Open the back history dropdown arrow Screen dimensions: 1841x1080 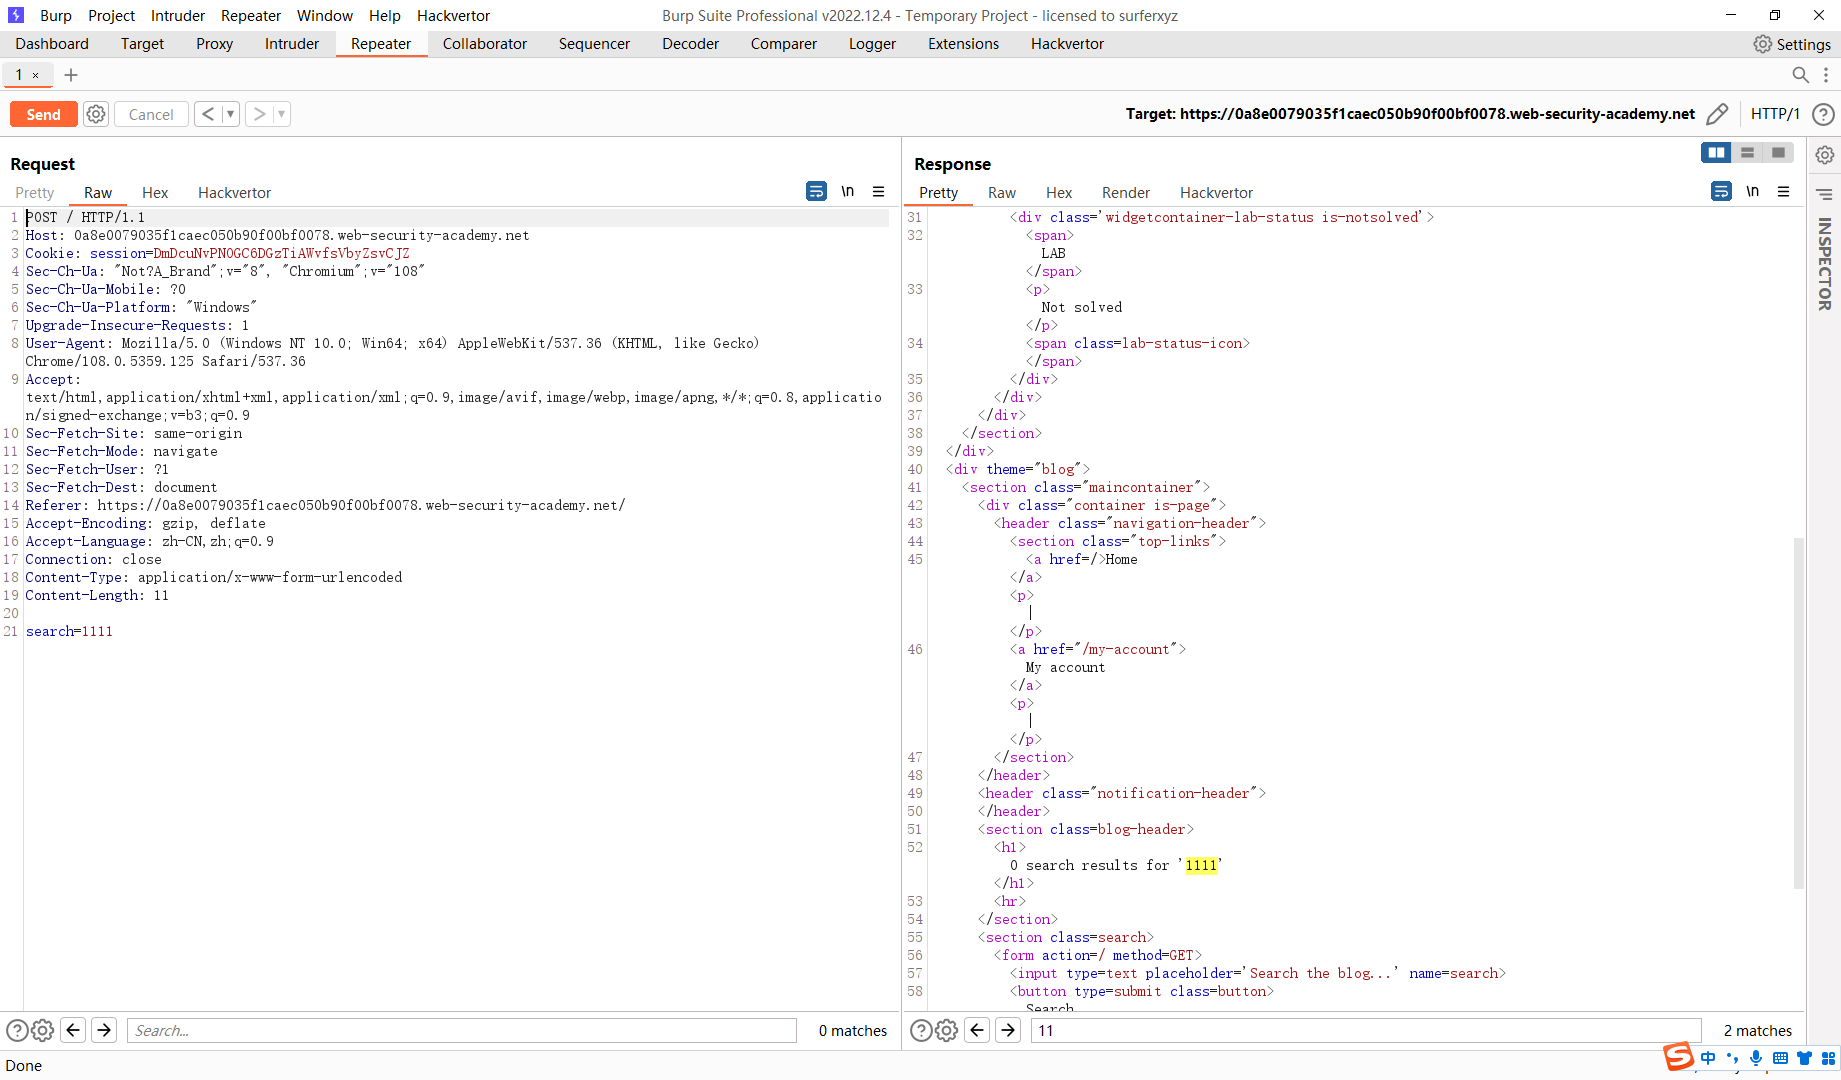point(230,114)
